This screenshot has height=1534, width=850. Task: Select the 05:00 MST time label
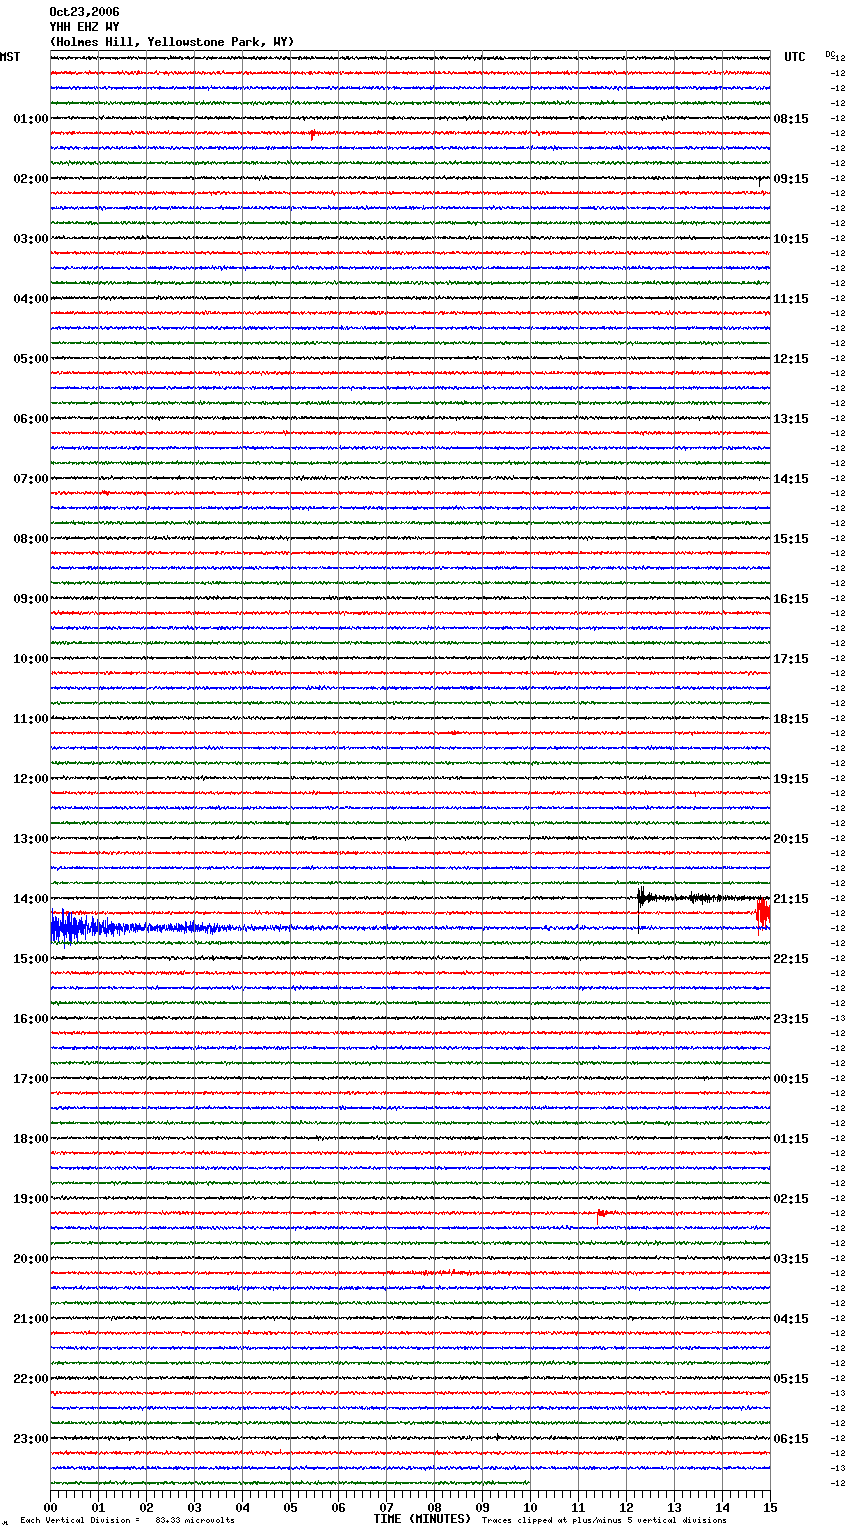click(x=31, y=359)
